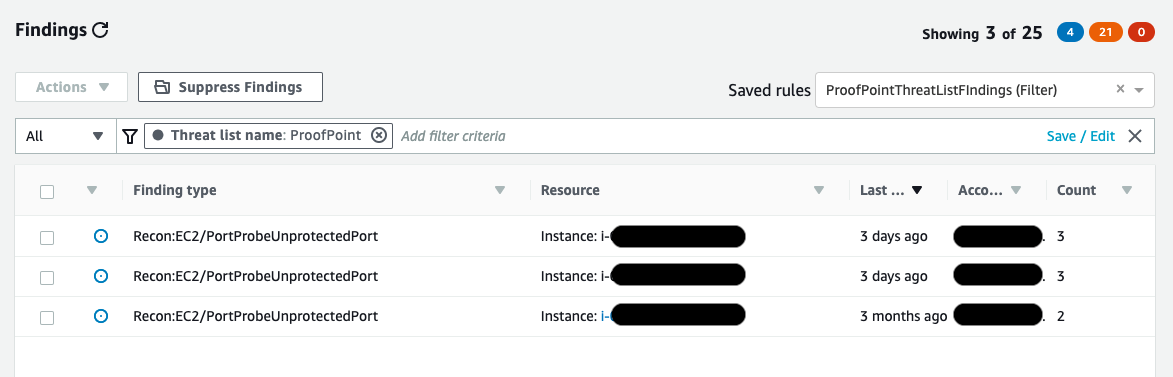Click the Count column header
The height and width of the screenshot is (377, 1173).
click(1076, 190)
